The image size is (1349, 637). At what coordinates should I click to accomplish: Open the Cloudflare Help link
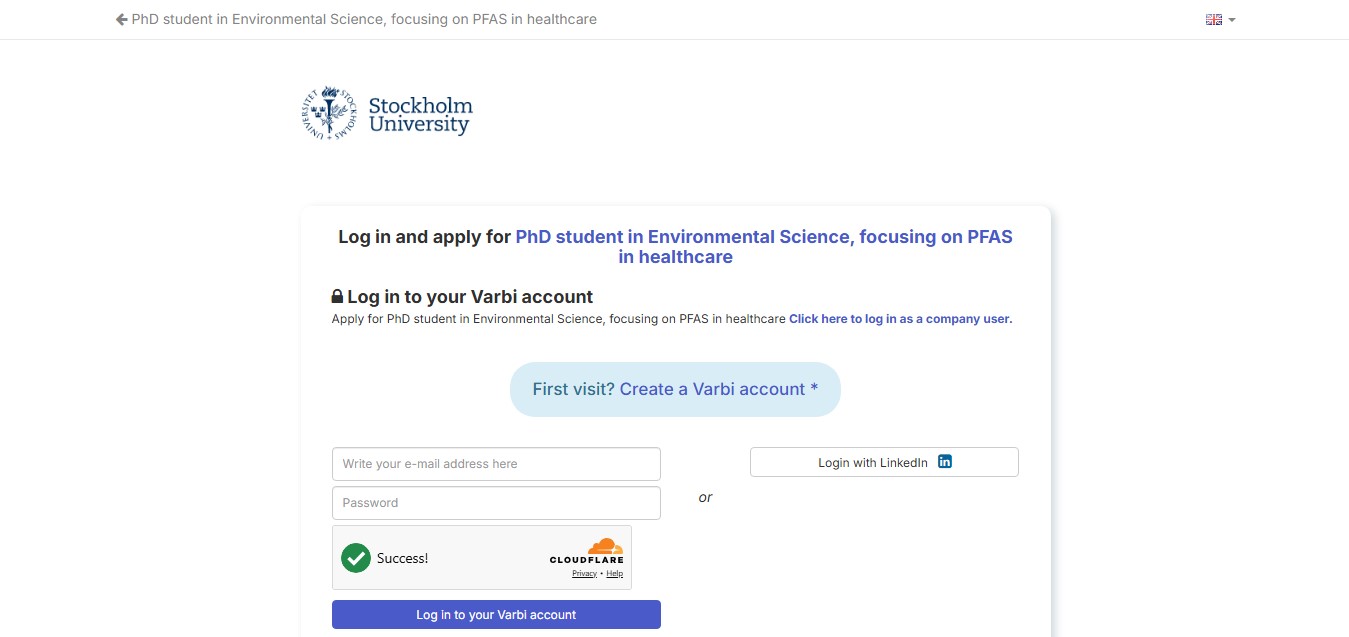tap(615, 574)
